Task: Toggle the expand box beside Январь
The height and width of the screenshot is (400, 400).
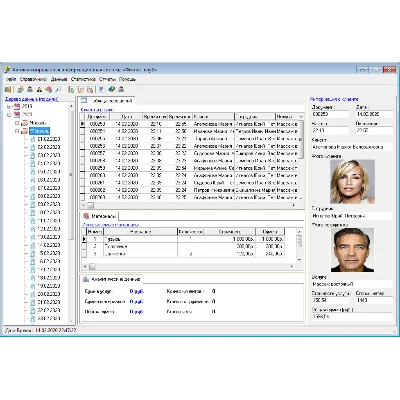Action: click(x=17, y=123)
